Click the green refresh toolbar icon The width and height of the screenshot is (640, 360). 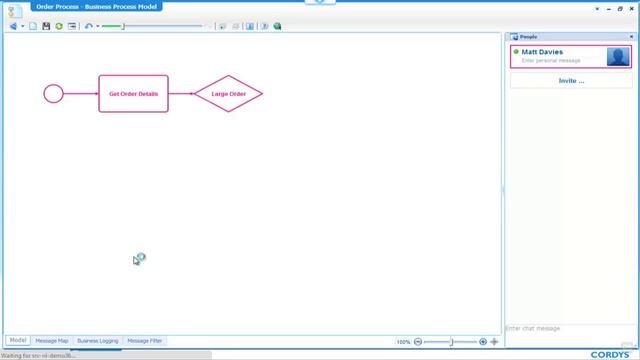(59, 26)
